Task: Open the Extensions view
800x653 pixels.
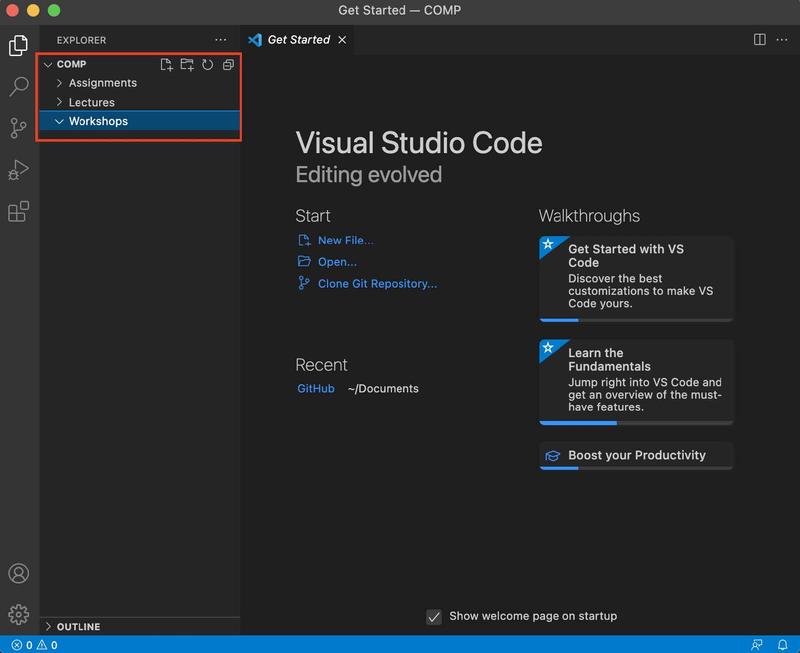Action: tap(18, 212)
